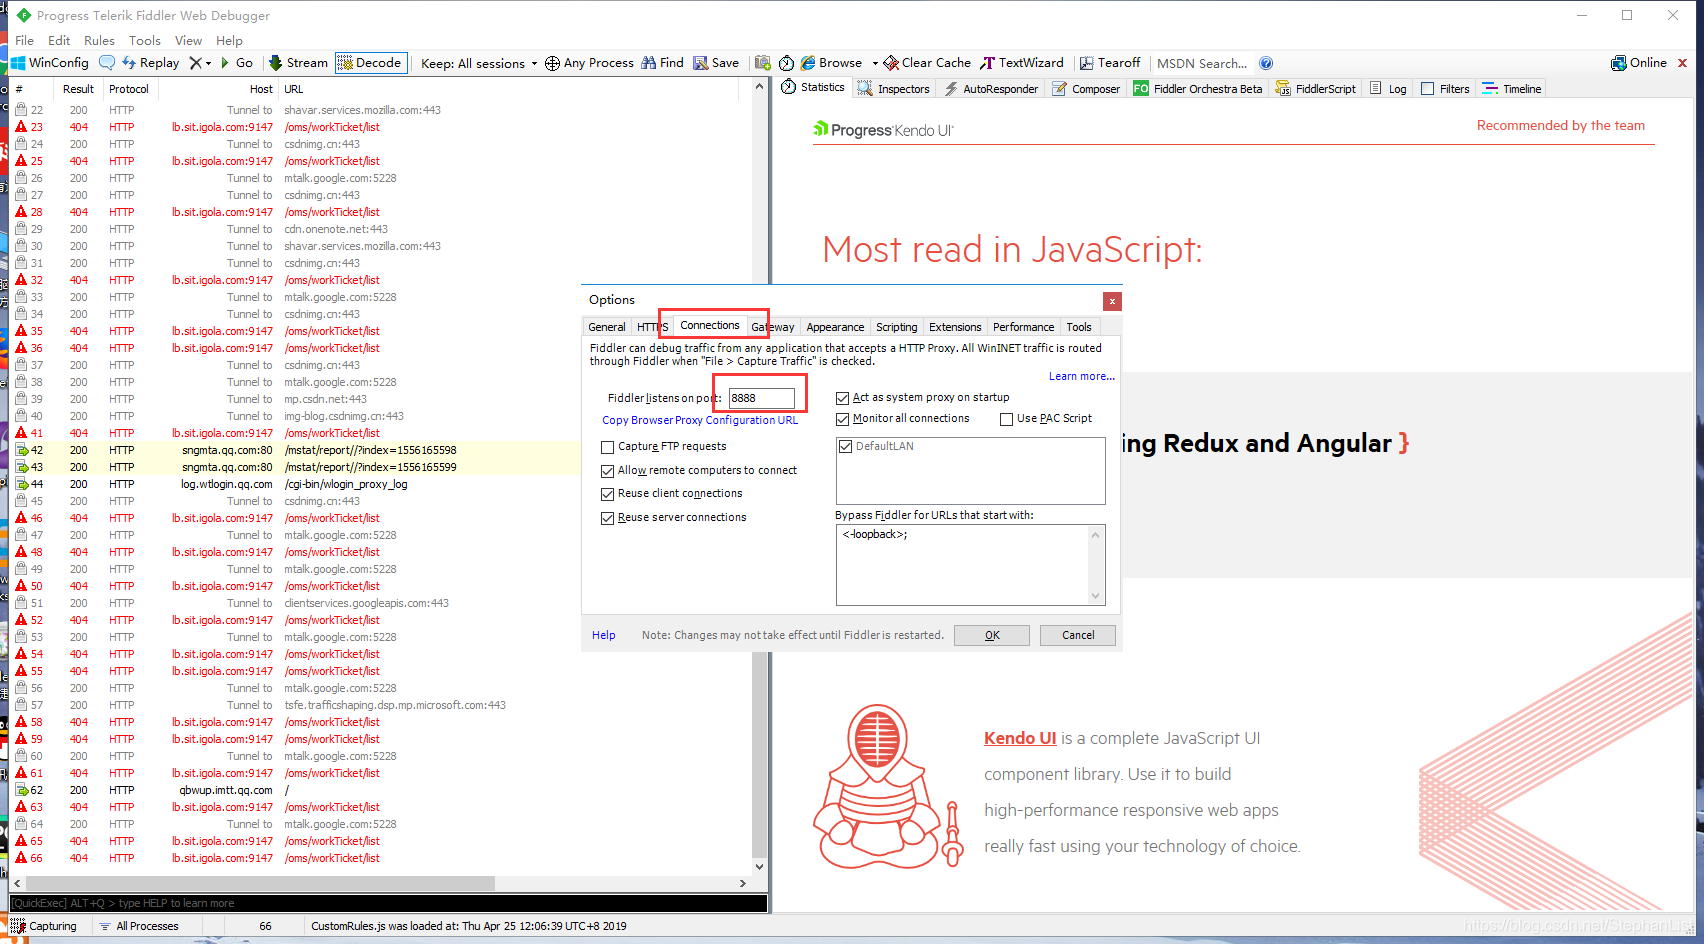This screenshot has width=1704, height=944.
Task: Close the toolbar with the red X
Action: (1682, 62)
